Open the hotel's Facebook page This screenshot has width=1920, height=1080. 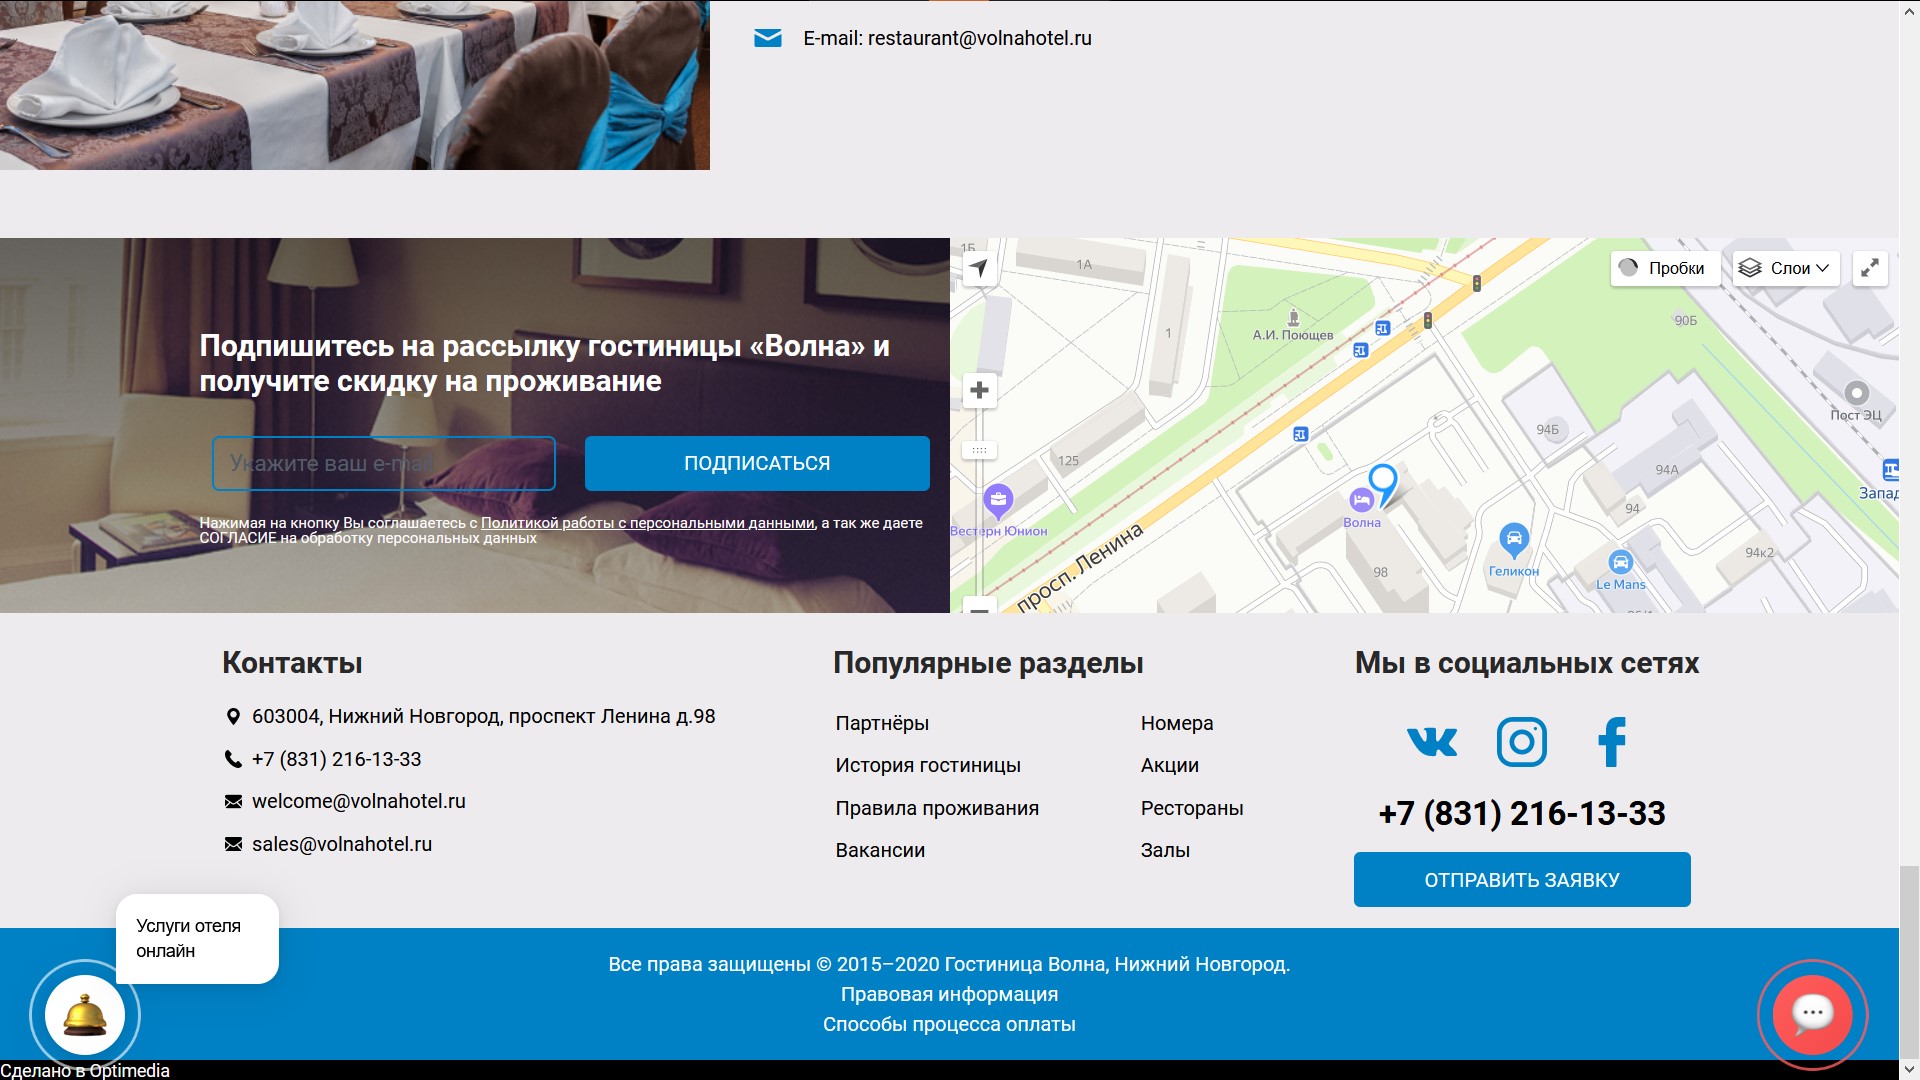[x=1612, y=741]
